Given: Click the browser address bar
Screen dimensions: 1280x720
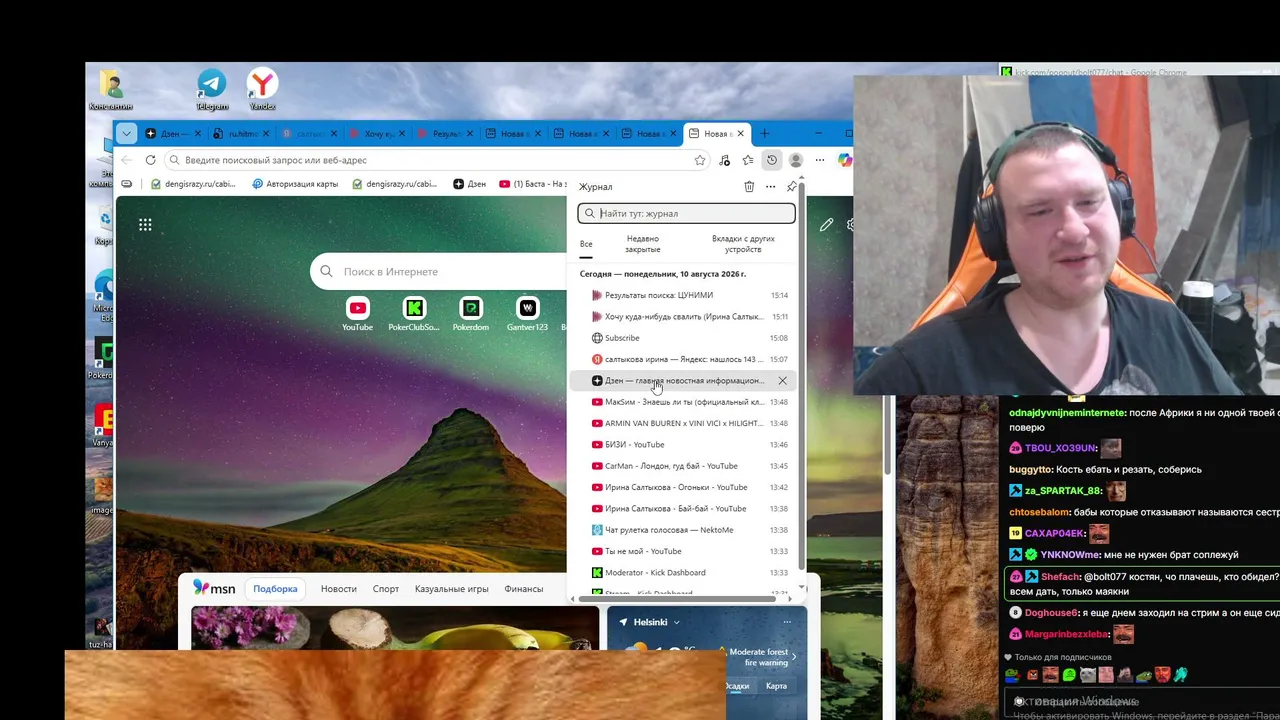Looking at the screenshot, I should click(x=435, y=160).
